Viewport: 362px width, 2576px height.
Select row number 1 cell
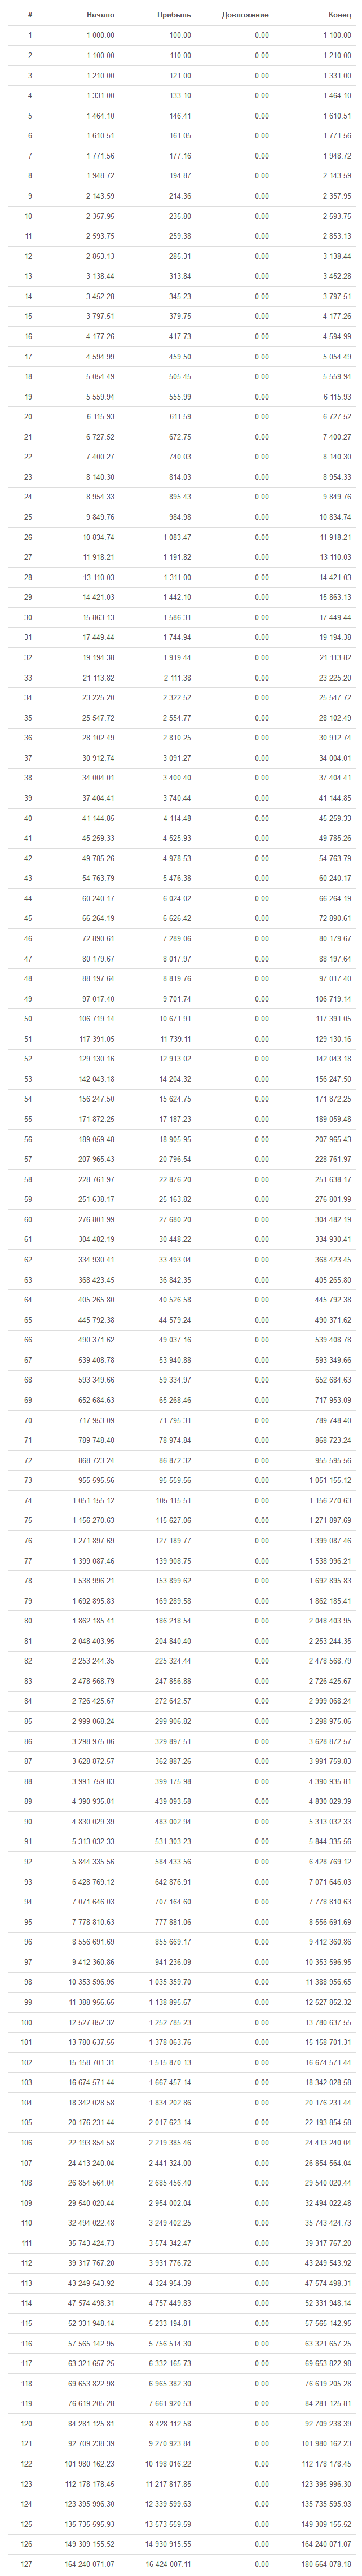30,35
